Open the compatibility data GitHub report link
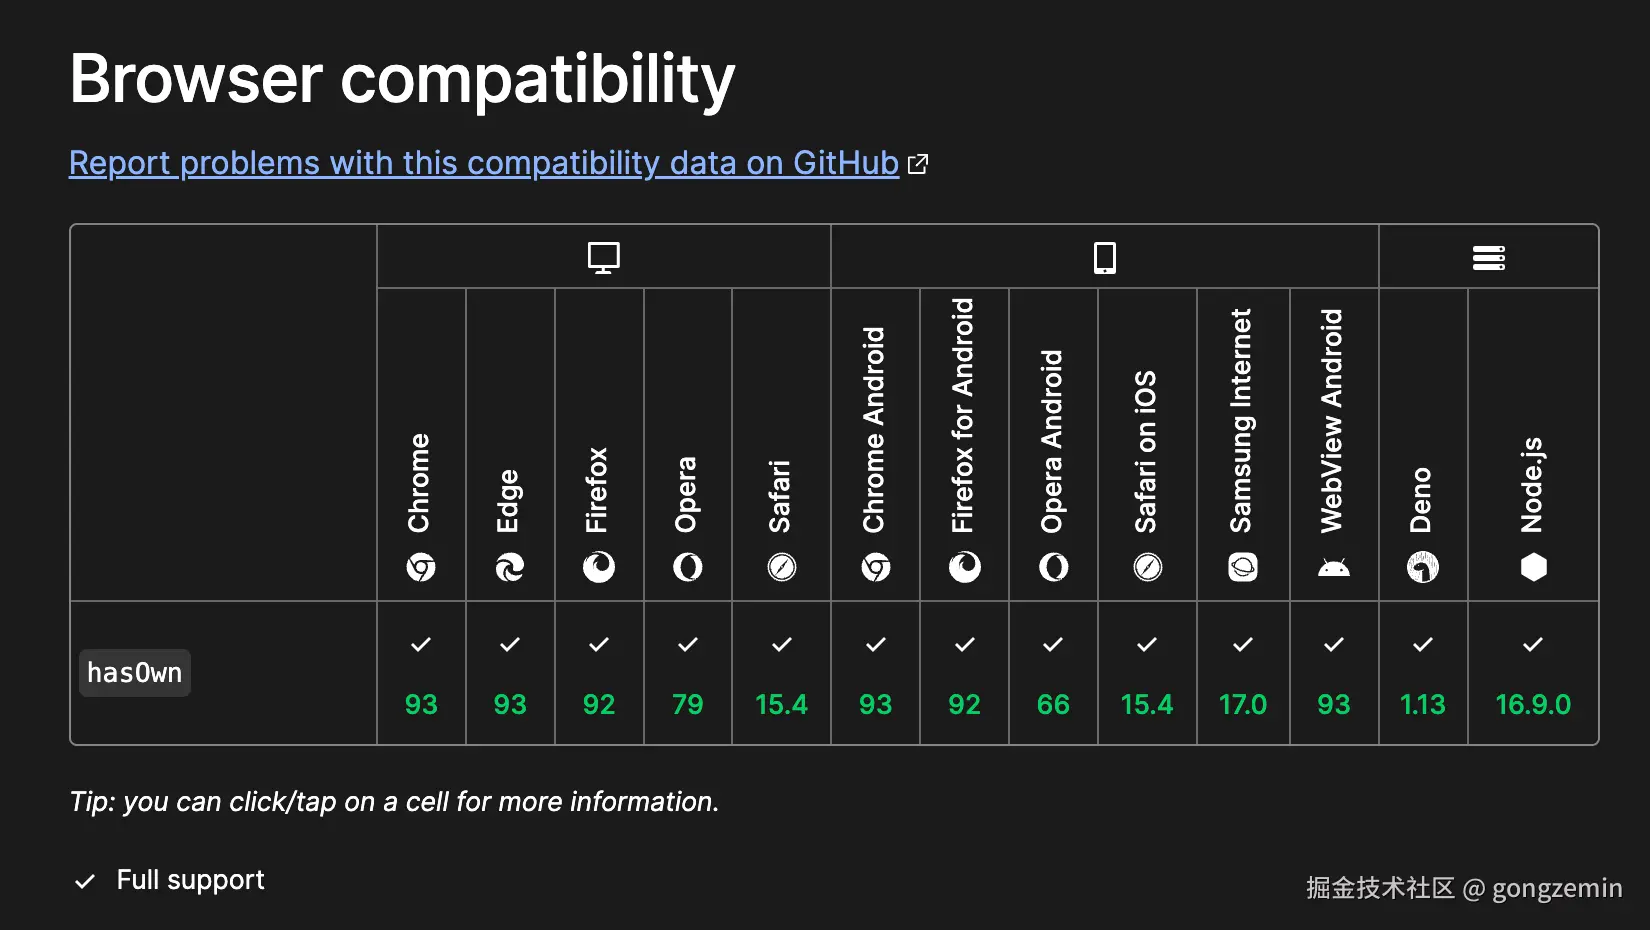 [484, 163]
